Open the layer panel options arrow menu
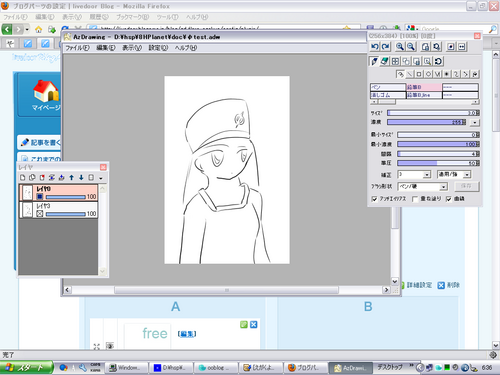 point(101,178)
